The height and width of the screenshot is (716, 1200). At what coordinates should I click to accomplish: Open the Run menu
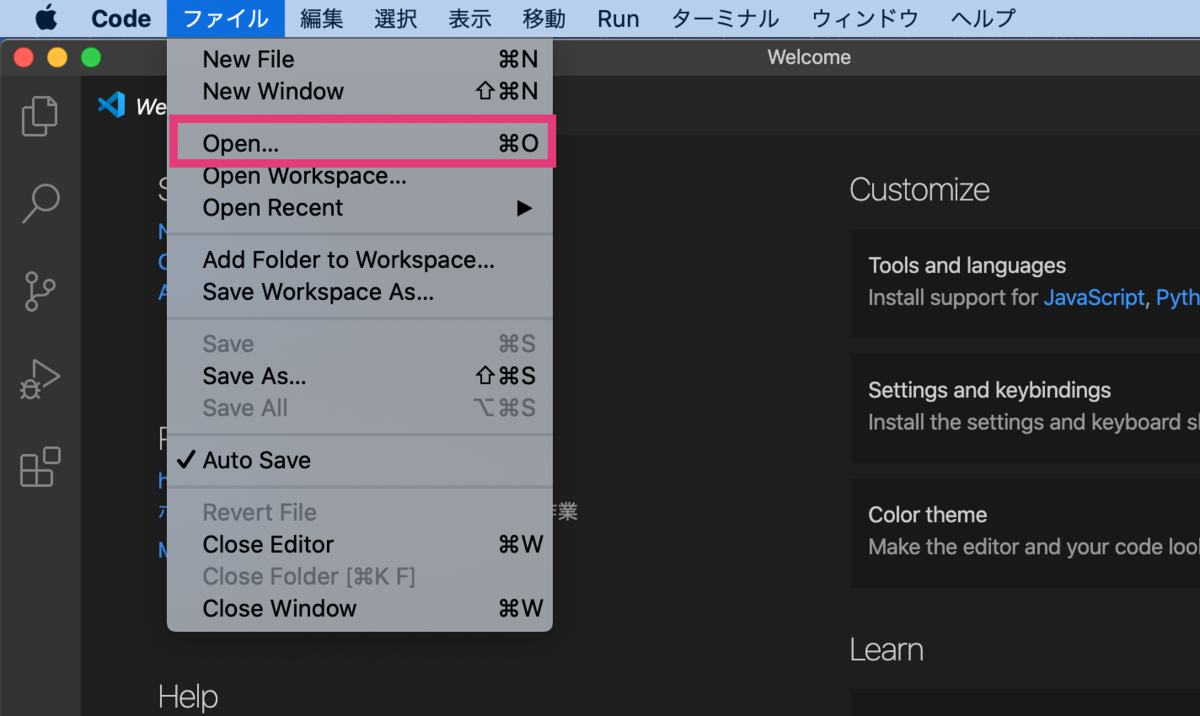618,18
